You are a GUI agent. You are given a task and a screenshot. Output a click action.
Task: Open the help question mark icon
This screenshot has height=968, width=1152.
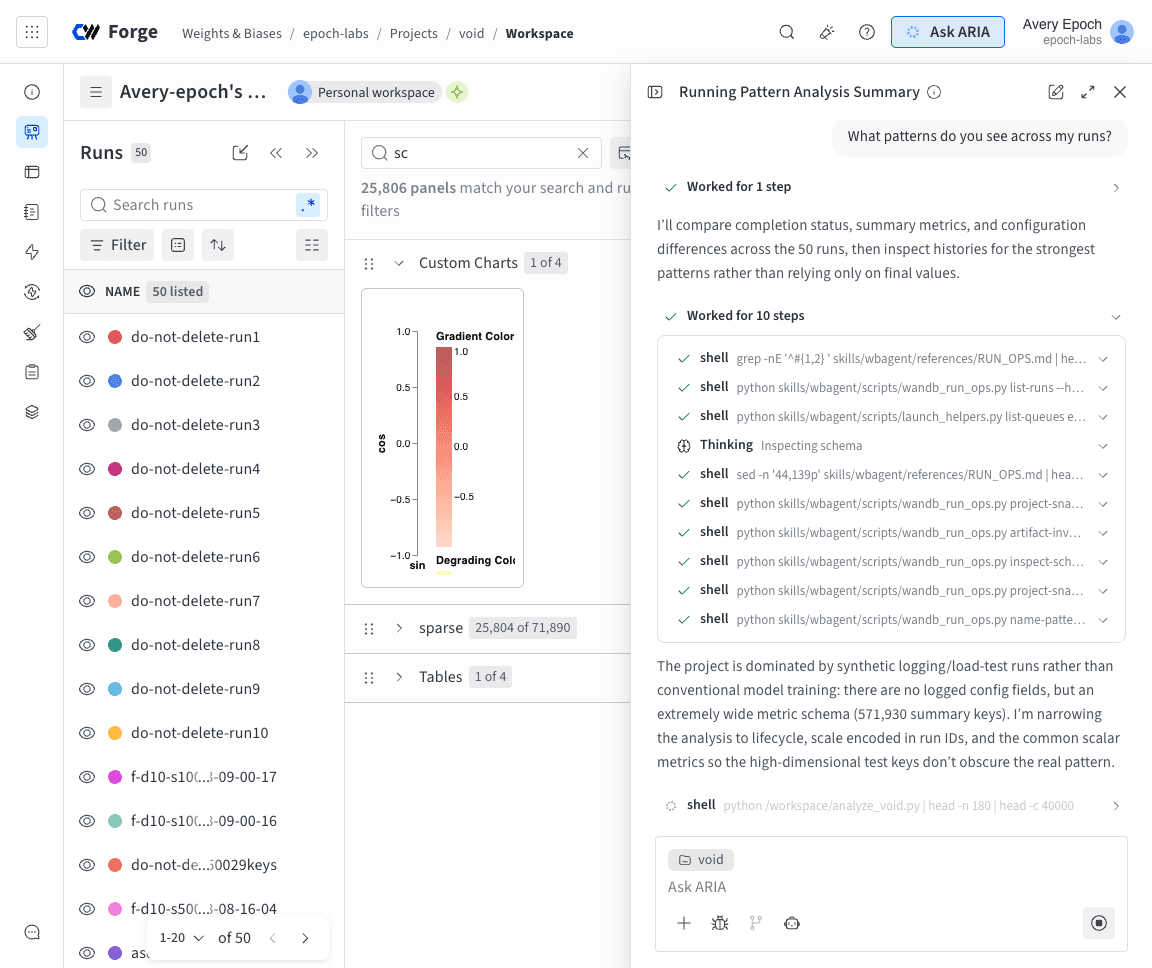pyautogui.click(x=867, y=32)
